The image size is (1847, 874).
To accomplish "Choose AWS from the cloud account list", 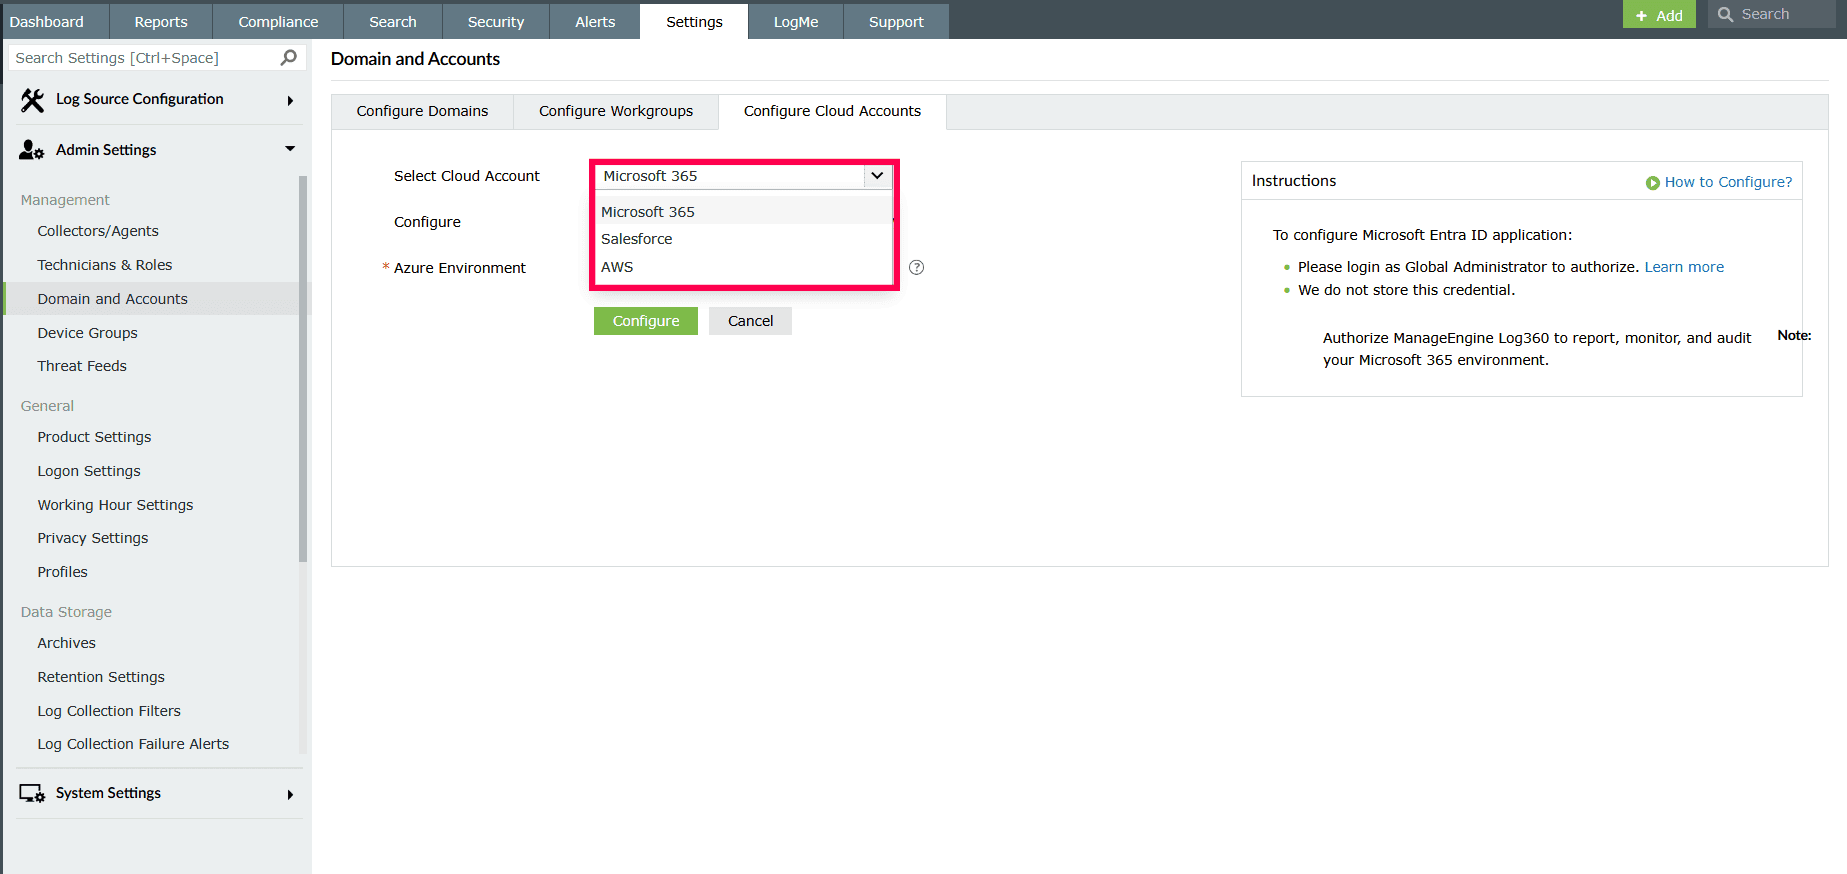I will tap(743, 267).
